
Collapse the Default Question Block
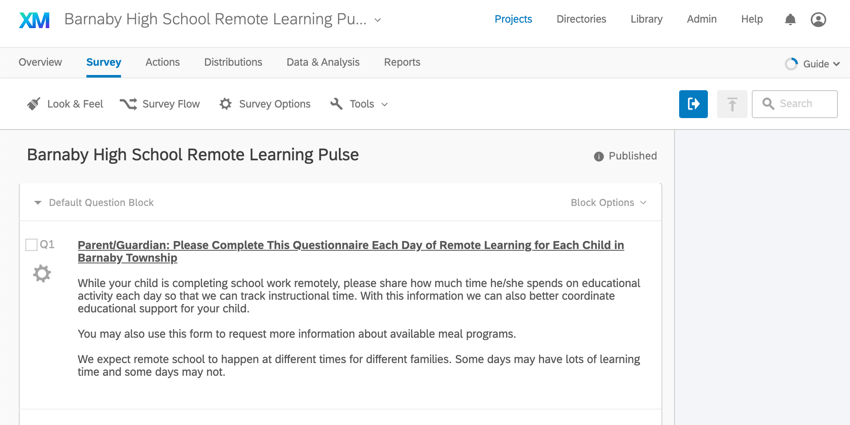(x=37, y=203)
